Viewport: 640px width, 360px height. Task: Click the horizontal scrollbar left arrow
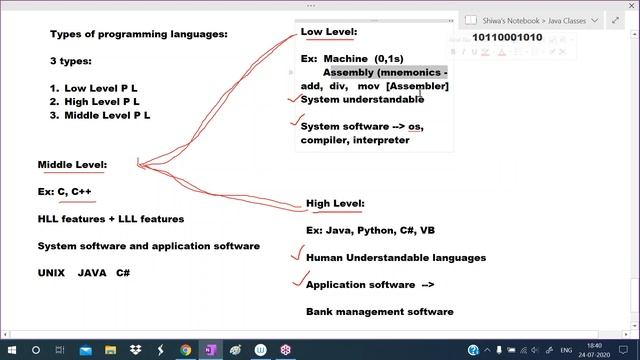click(x=5, y=334)
